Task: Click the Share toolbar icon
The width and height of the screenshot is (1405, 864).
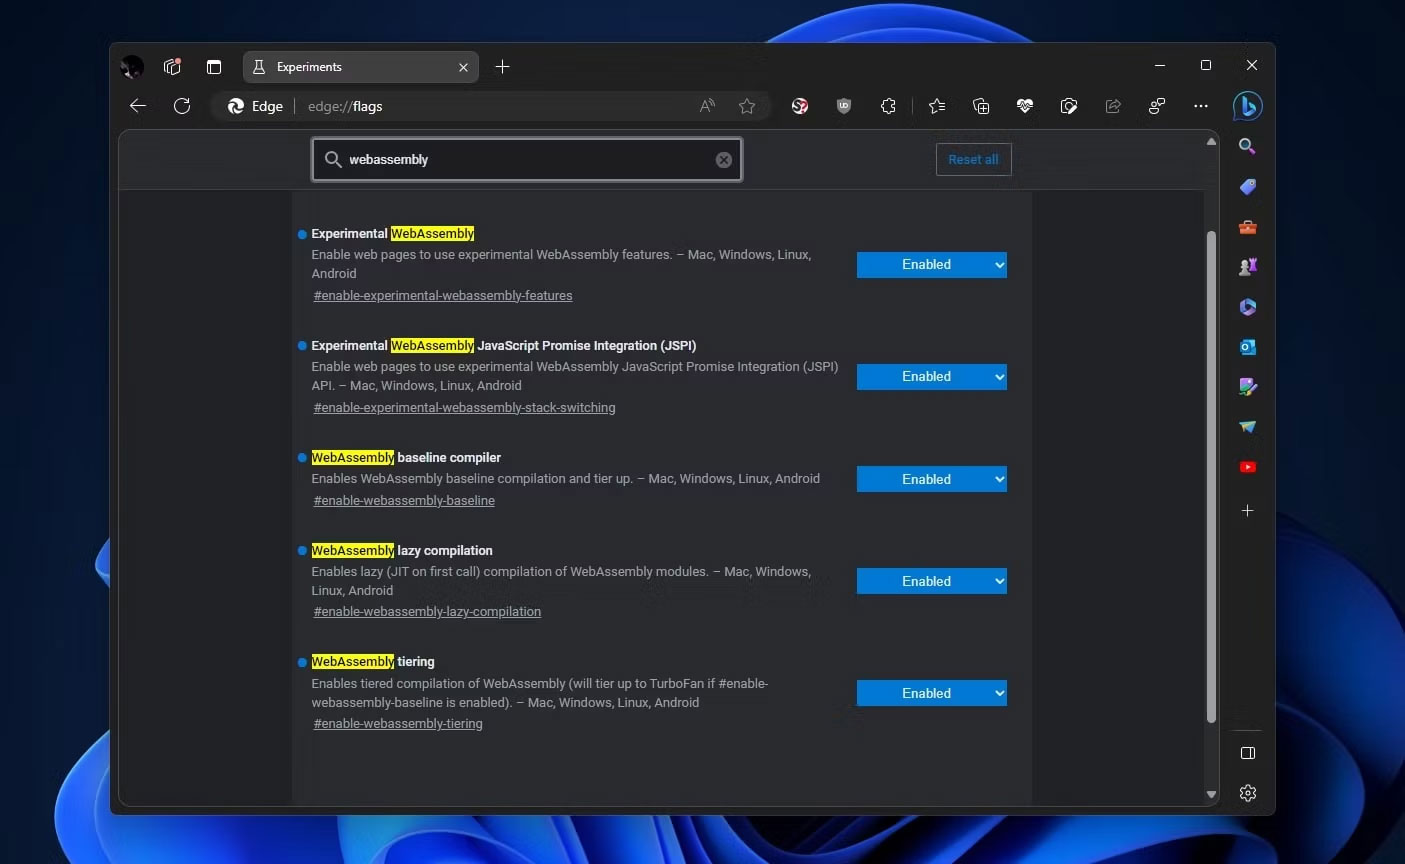Action: pos(1113,106)
